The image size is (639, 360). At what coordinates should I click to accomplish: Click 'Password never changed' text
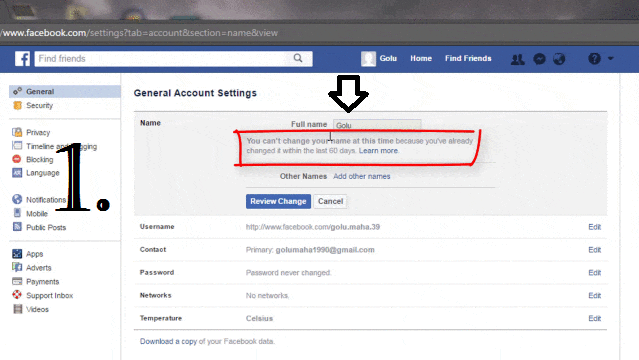pyautogui.click(x=289, y=273)
